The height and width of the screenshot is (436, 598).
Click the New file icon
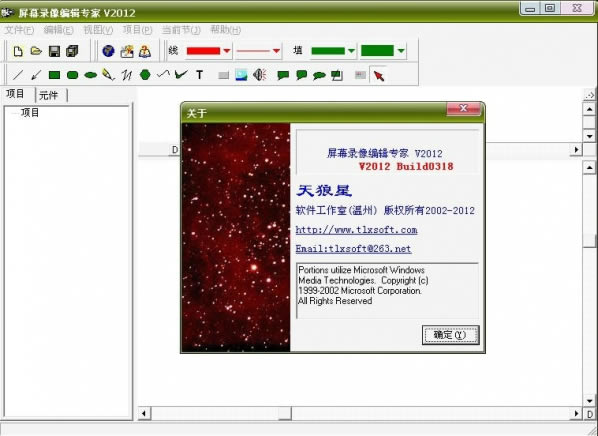tap(18, 51)
